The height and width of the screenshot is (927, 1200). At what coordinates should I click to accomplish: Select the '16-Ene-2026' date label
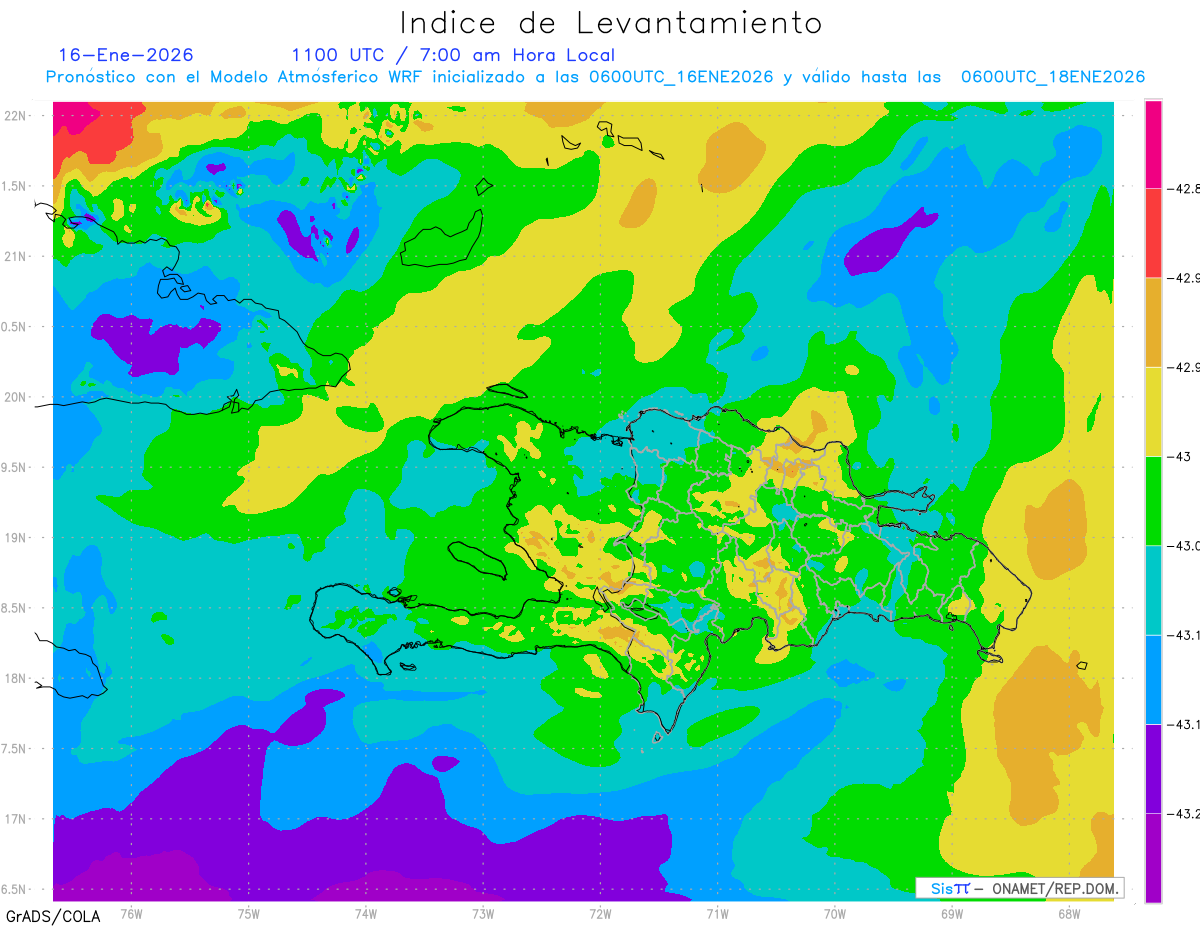pos(126,55)
